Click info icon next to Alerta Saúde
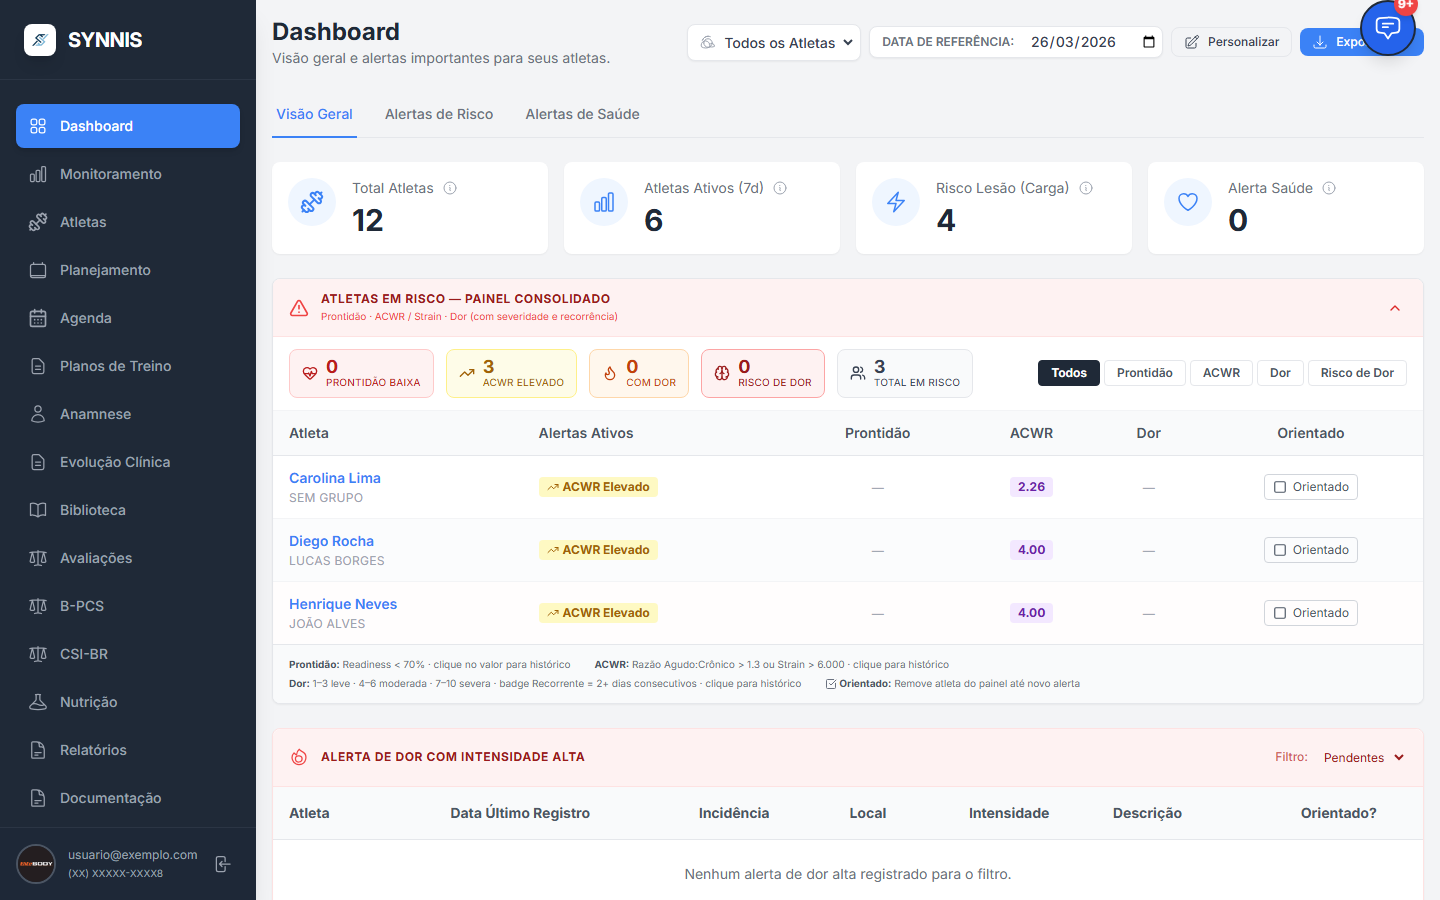 click(x=1329, y=188)
